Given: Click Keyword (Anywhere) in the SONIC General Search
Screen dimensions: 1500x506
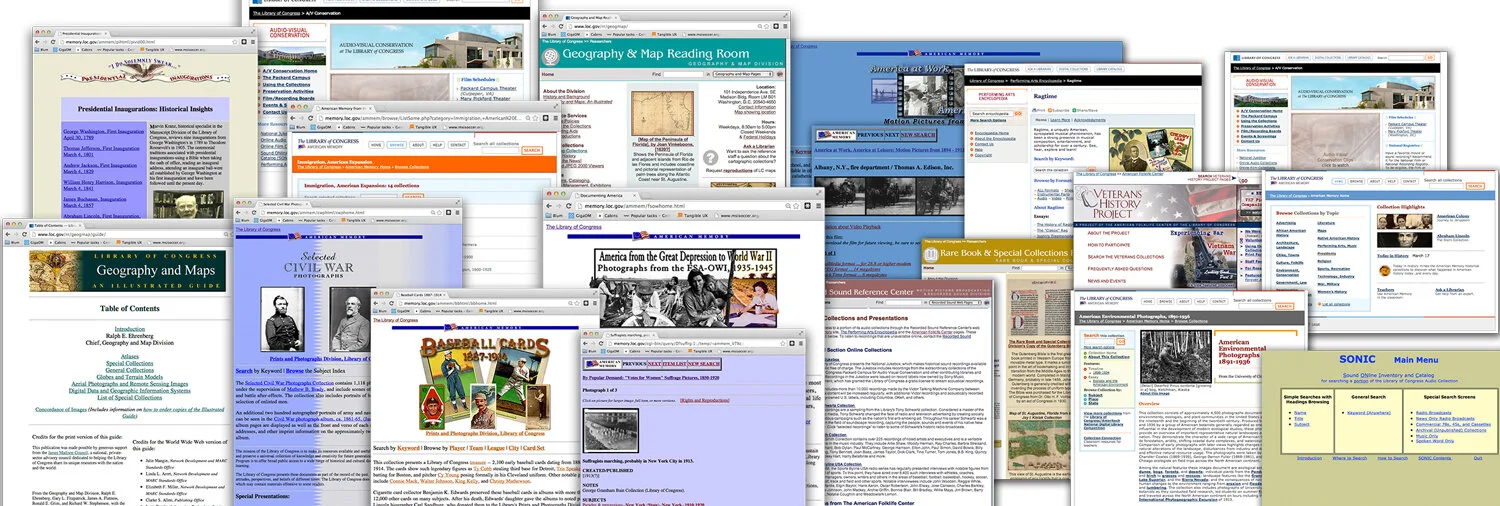Looking at the screenshot, I should (x=1368, y=412).
